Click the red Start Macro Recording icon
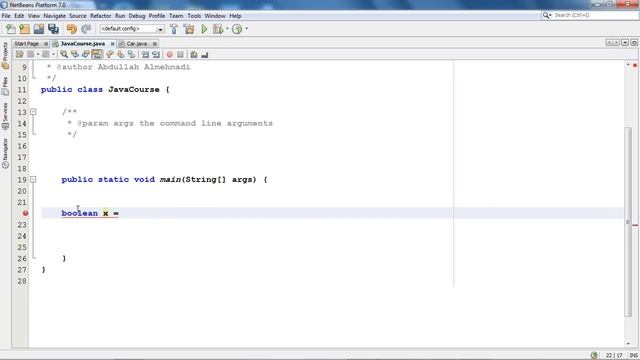The width and height of the screenshot is (640, 360). click(169, 54)
